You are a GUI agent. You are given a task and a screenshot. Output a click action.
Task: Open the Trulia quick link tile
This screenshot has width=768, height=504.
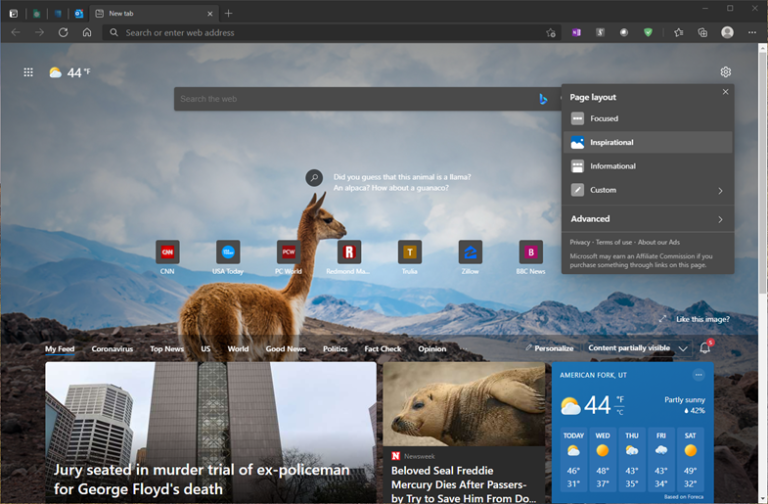[x=409, y=252]
